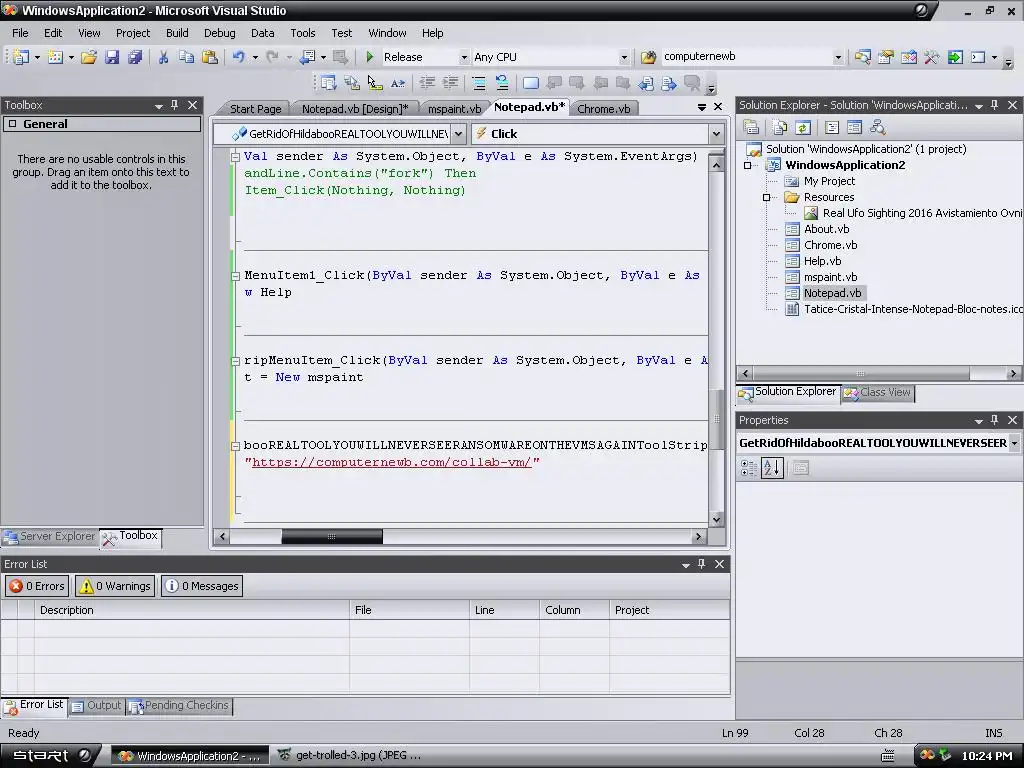The width and height of the screenshot is (1024, 768).
Task: Collapse the MenuItem1_Click code region
Action: point(236,276)
